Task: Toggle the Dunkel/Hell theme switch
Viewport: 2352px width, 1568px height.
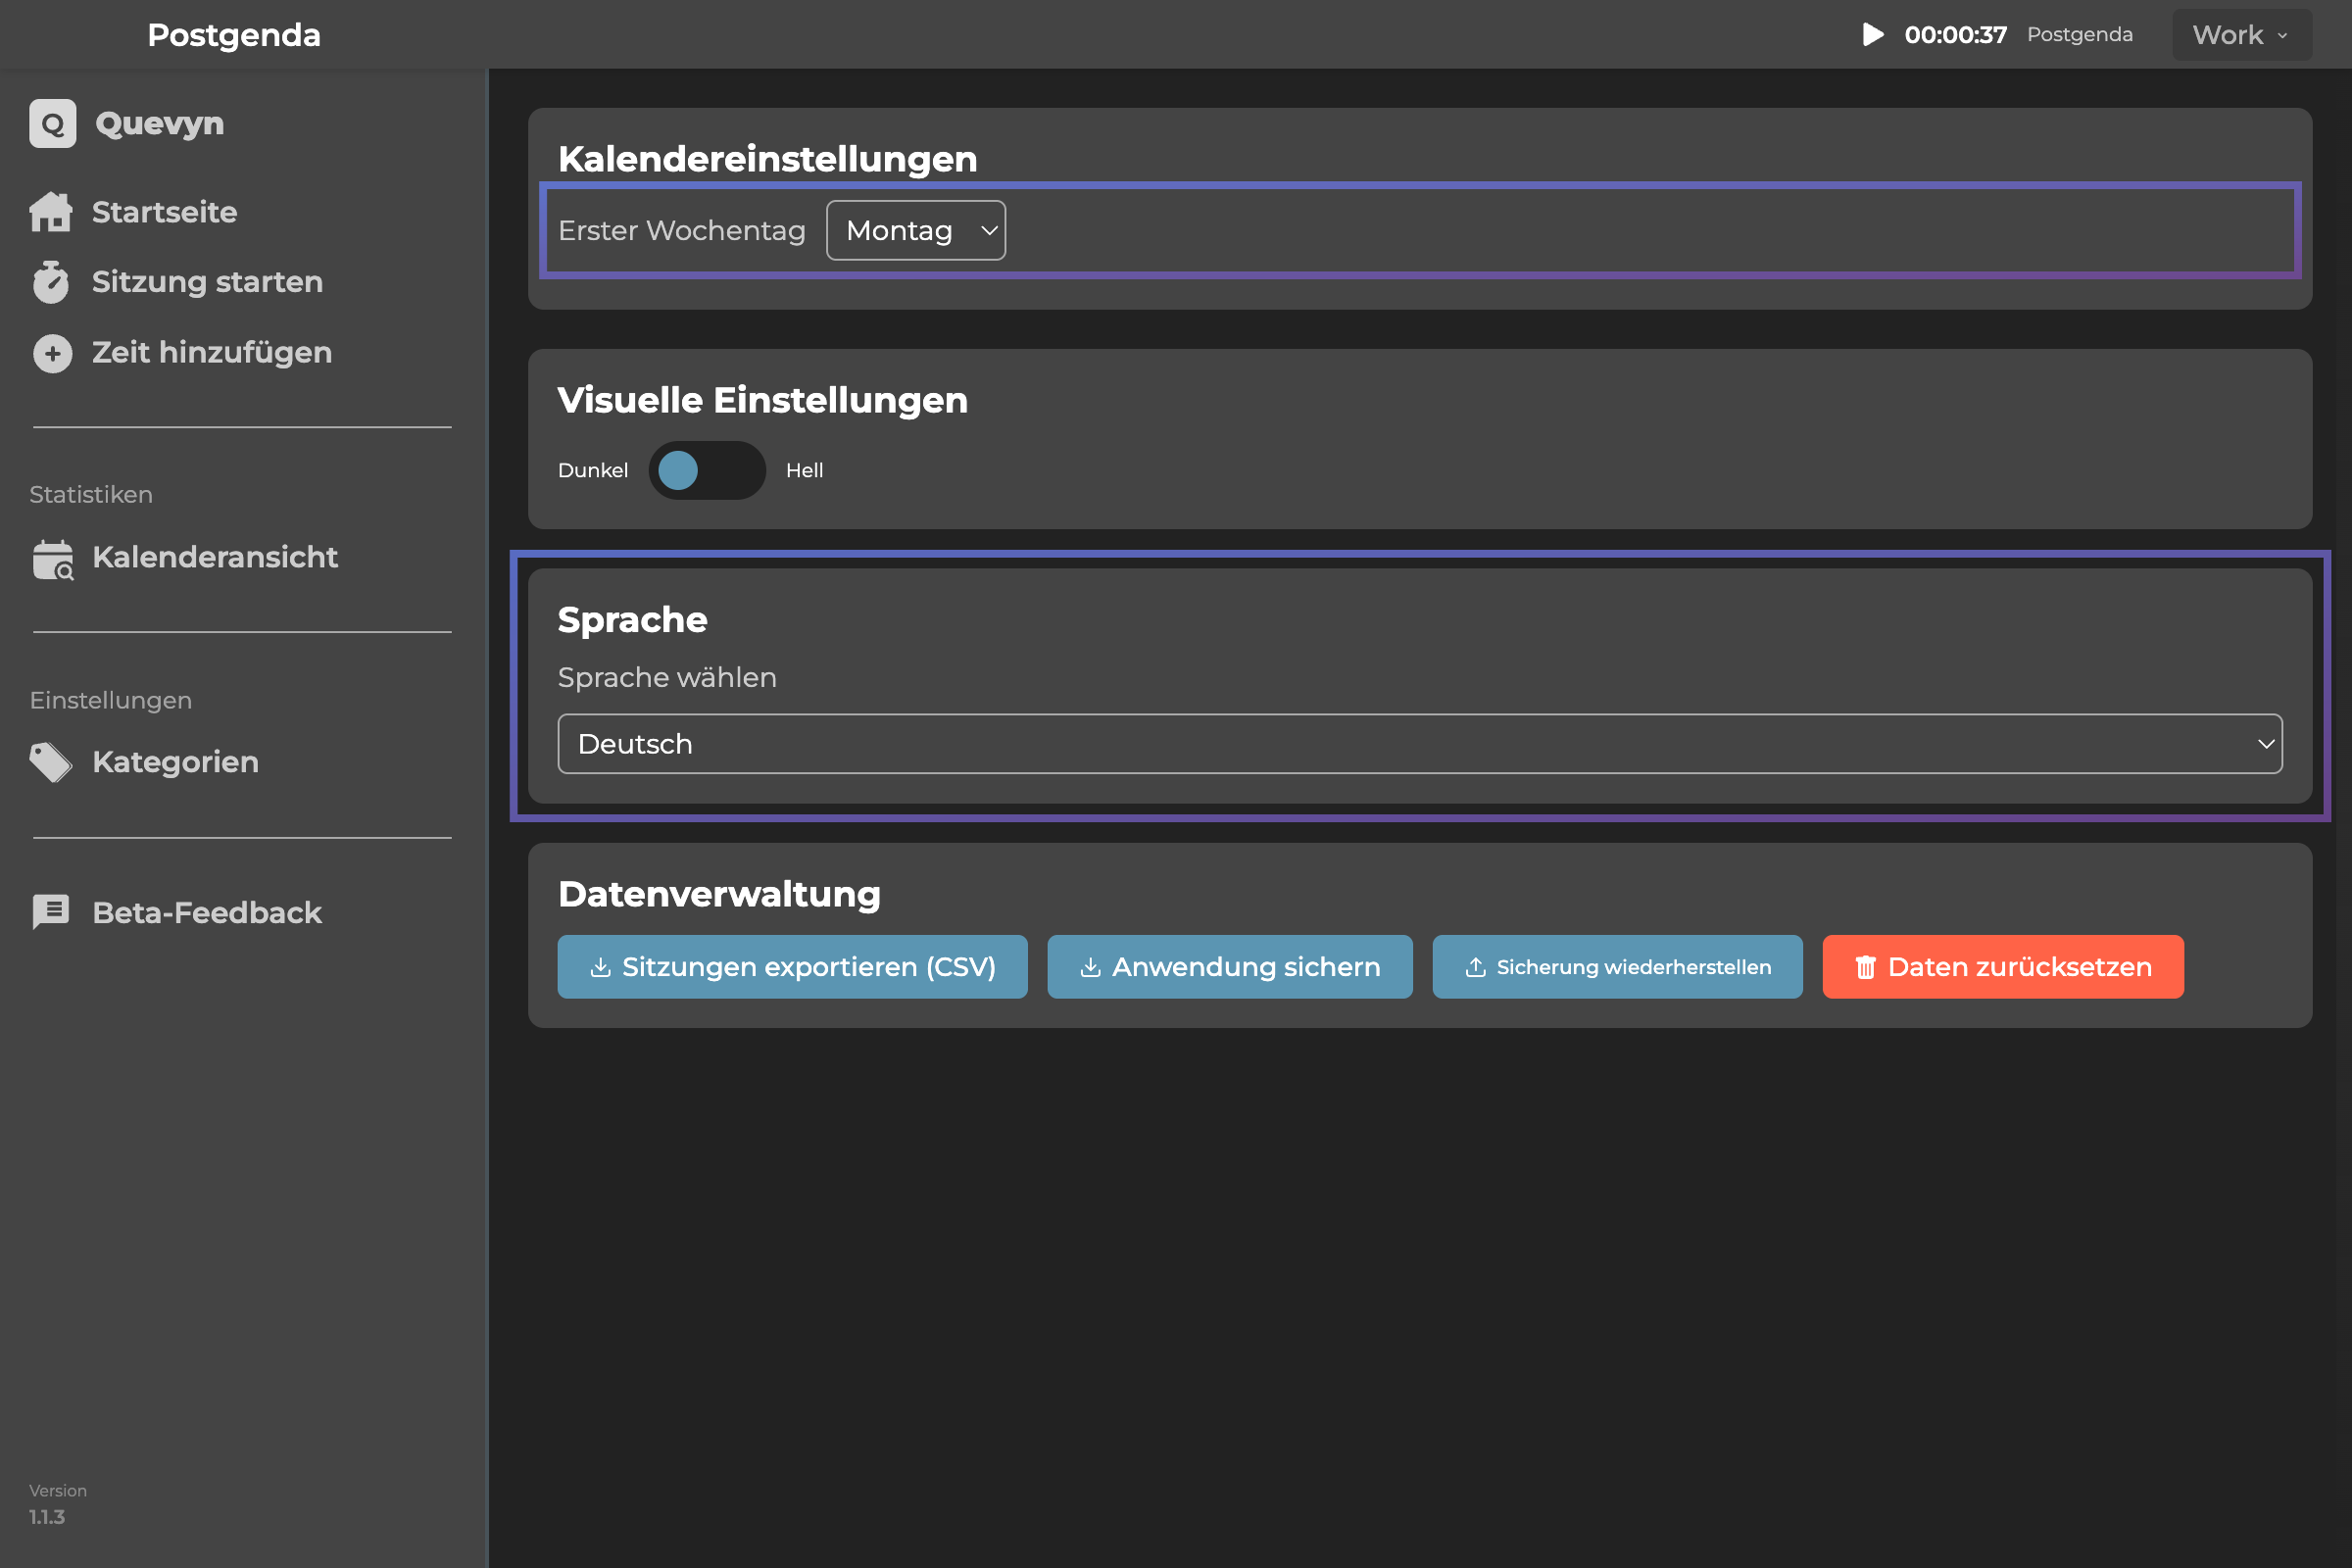Action: click(x=707, y=470)
